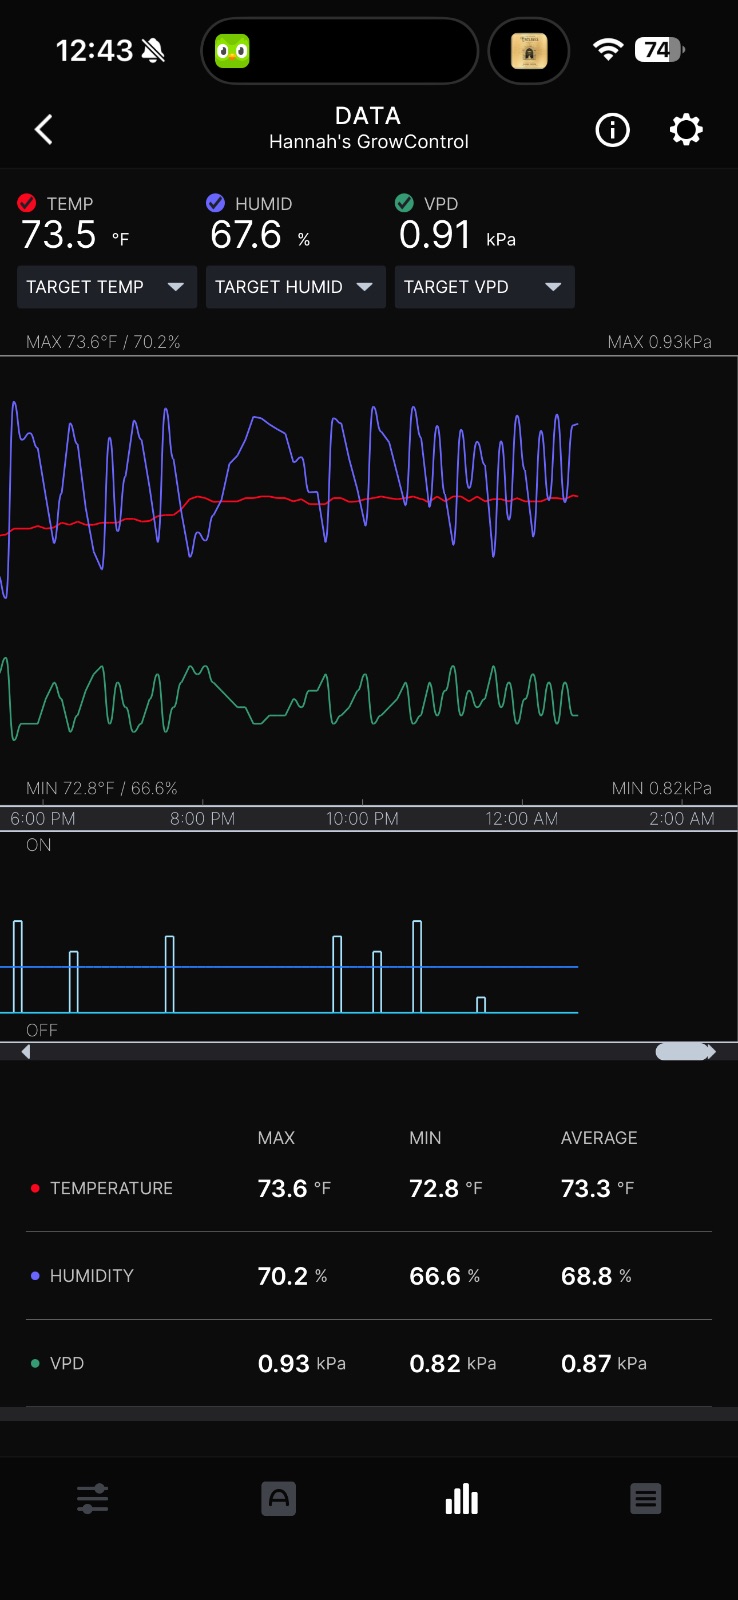Tap the MAX column header in table

tap(276, 1138)
